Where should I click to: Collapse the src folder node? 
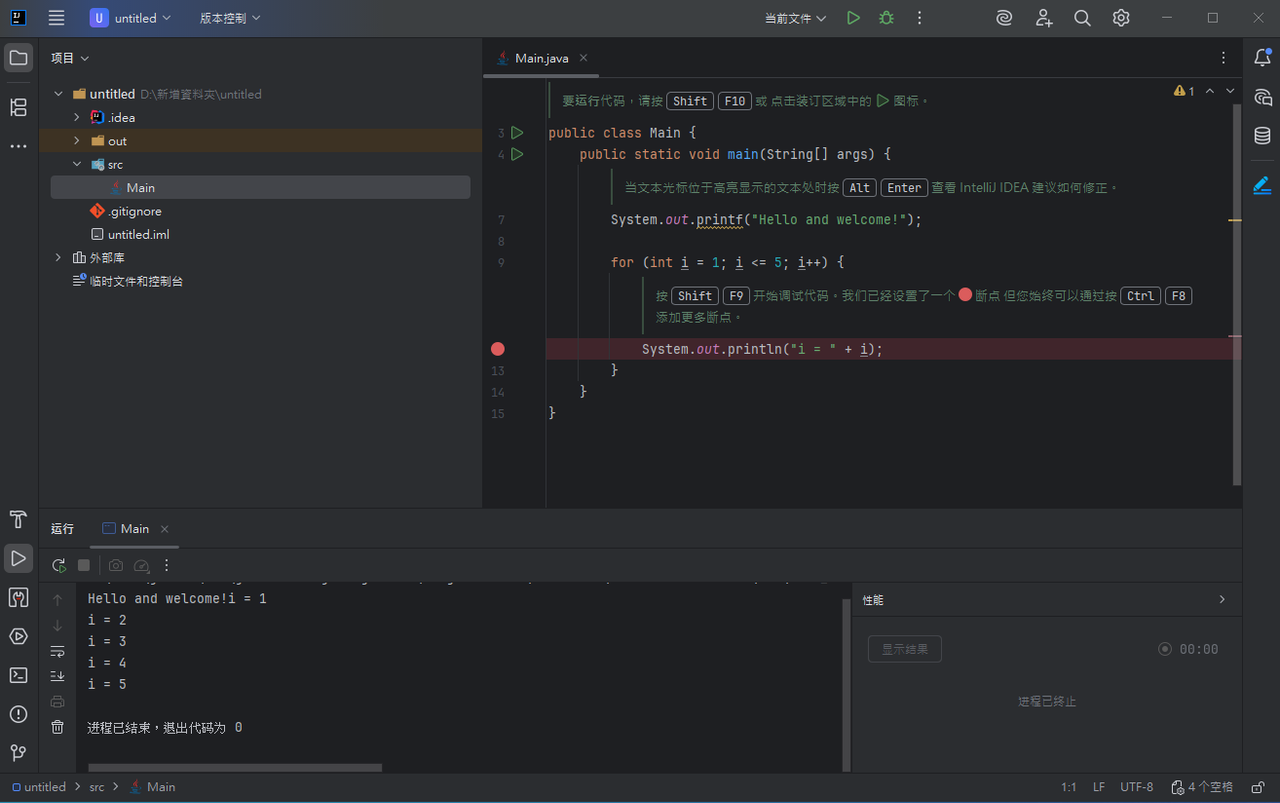click(77, 164)
